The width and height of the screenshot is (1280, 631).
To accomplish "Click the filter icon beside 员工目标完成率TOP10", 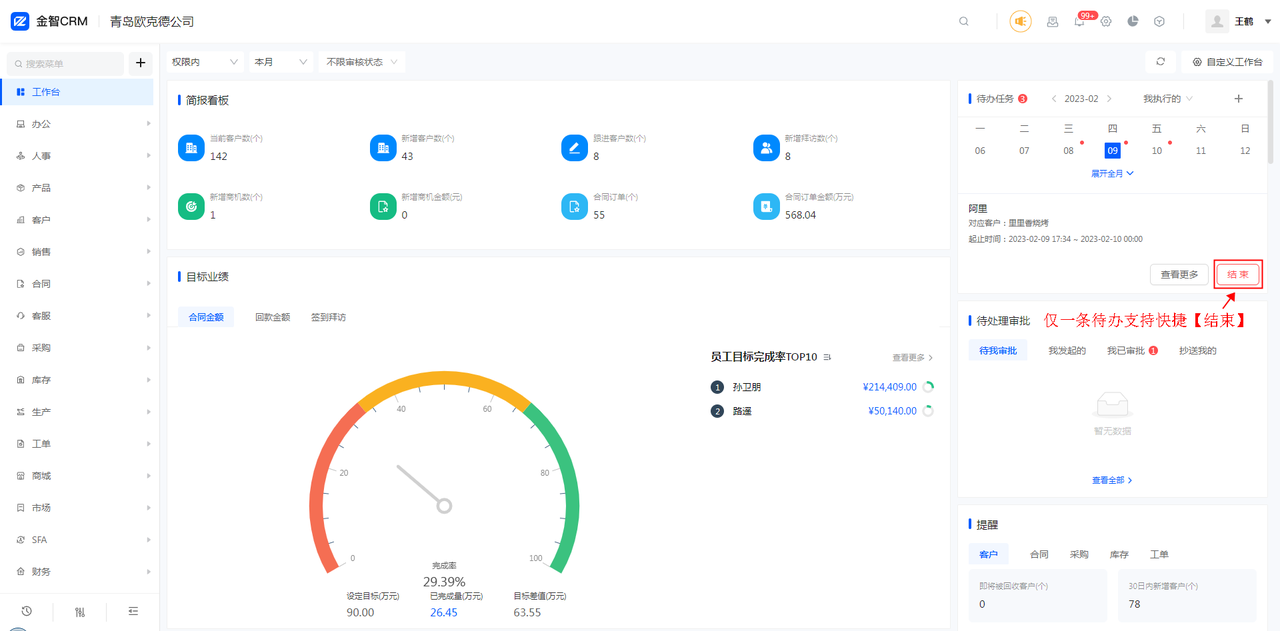I will 827,357.
